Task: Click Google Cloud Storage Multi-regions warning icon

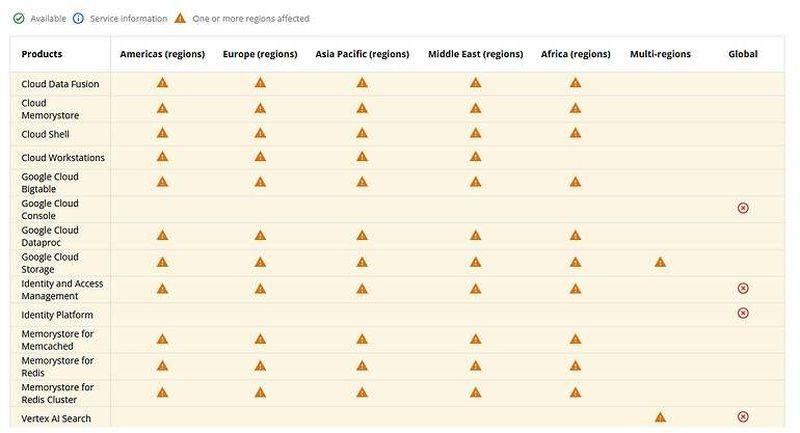Action: point(660,262)
